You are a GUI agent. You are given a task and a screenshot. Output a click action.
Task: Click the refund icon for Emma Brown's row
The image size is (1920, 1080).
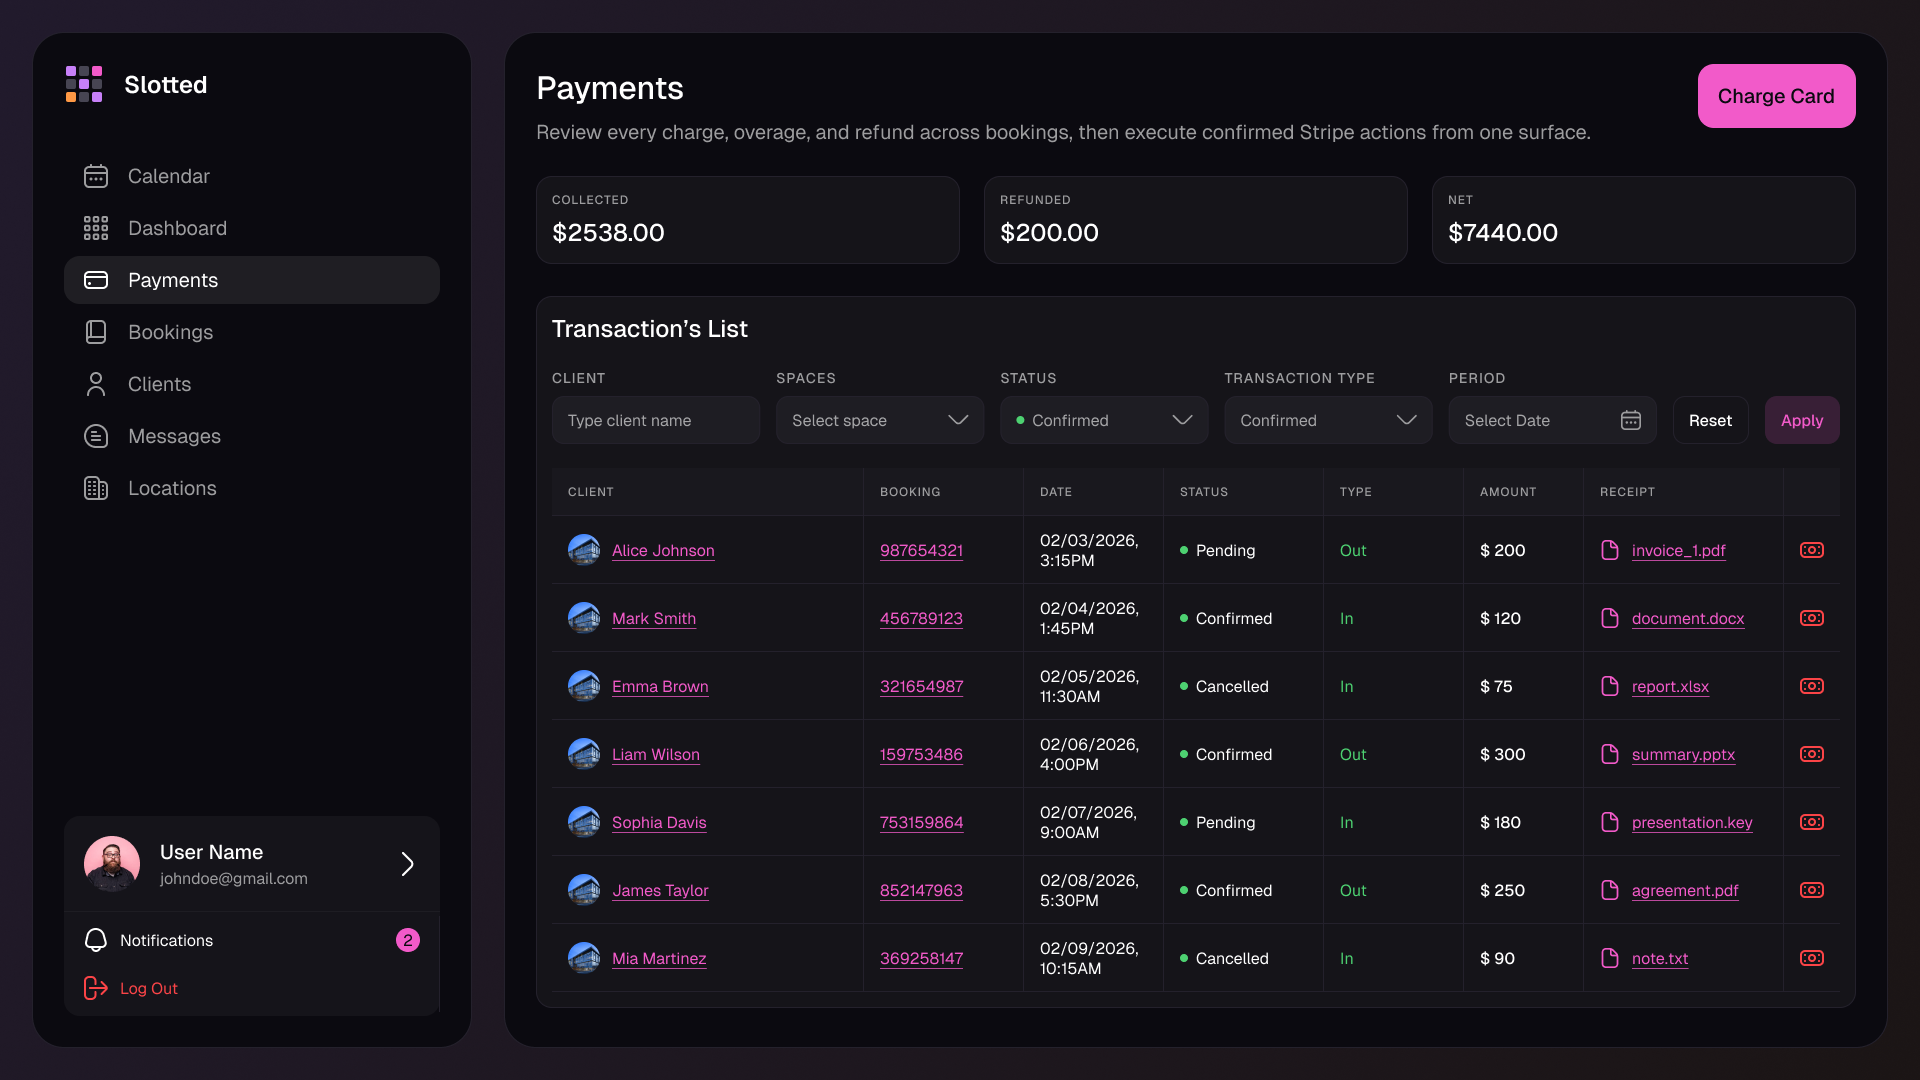[x=1812, y=686]
